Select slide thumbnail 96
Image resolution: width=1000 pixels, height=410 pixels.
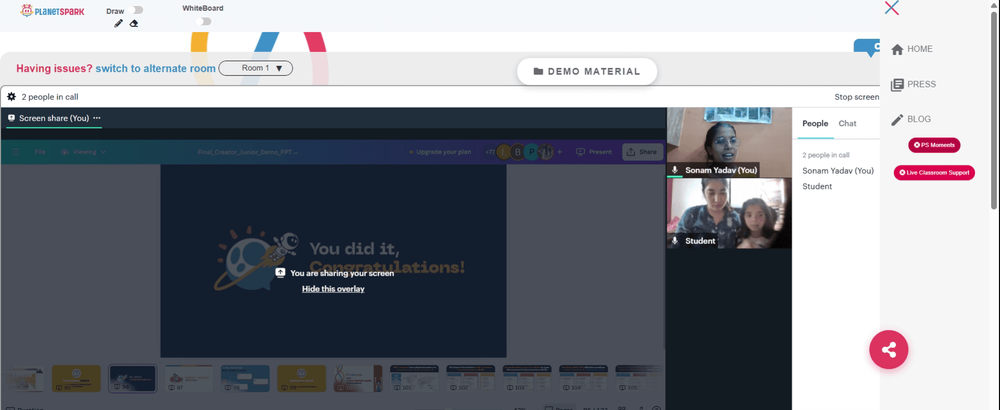pyautogui.click(x=133, y=378)
